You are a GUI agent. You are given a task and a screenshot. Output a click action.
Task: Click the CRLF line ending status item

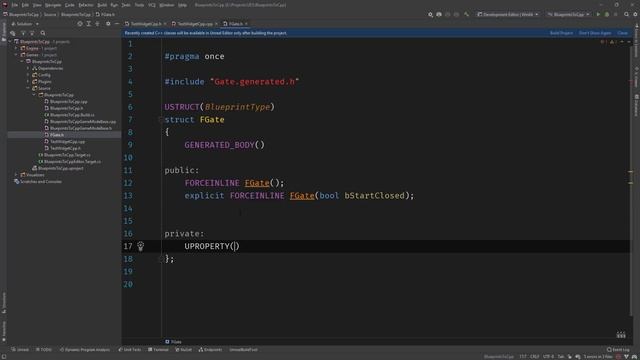[535, 357]
